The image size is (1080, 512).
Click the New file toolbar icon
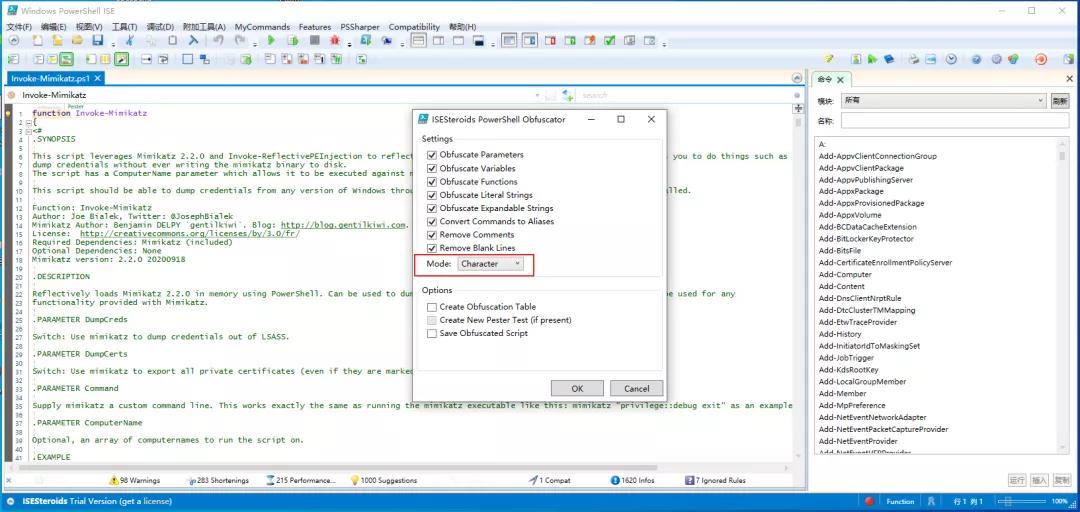pos(37,41)
